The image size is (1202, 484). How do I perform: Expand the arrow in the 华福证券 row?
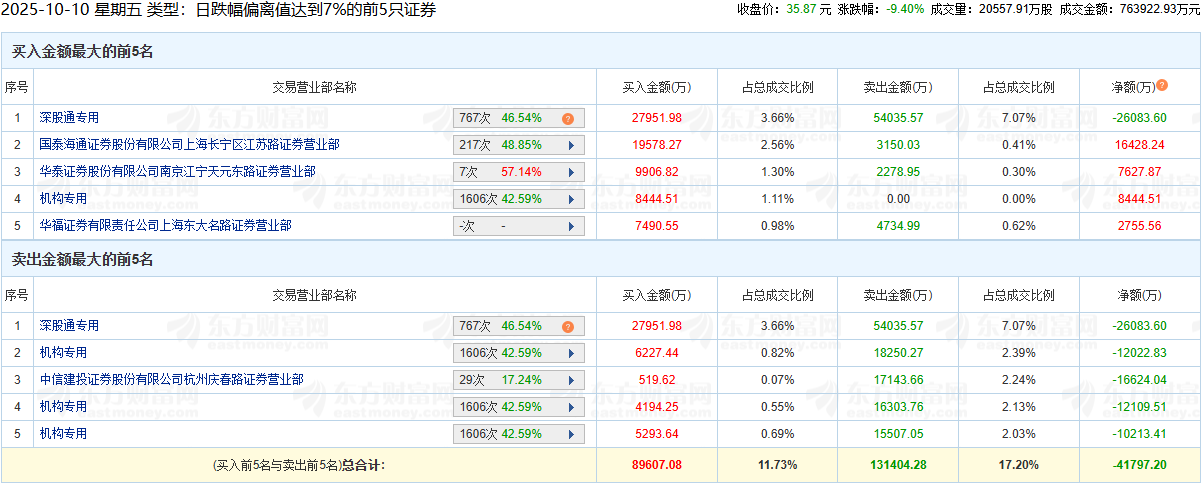[x=571, y=226]
